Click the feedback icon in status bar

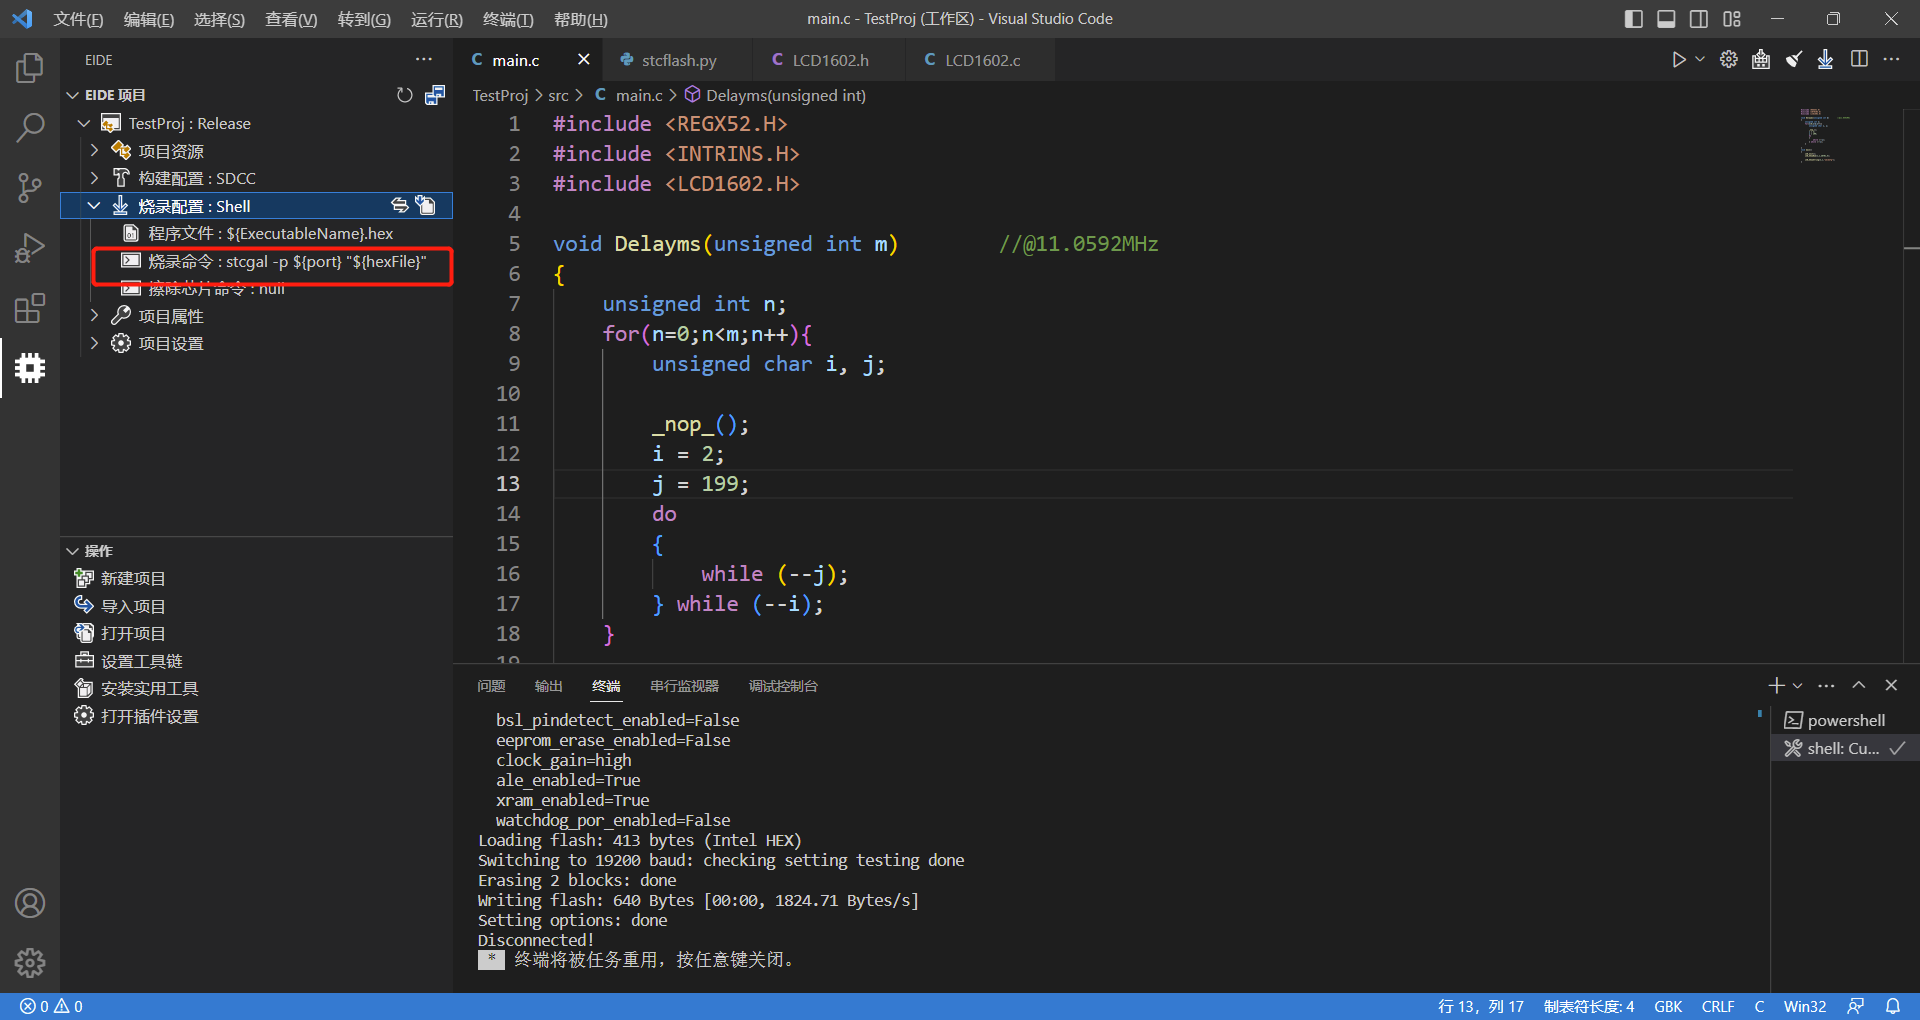(x=1856, y=1006)
